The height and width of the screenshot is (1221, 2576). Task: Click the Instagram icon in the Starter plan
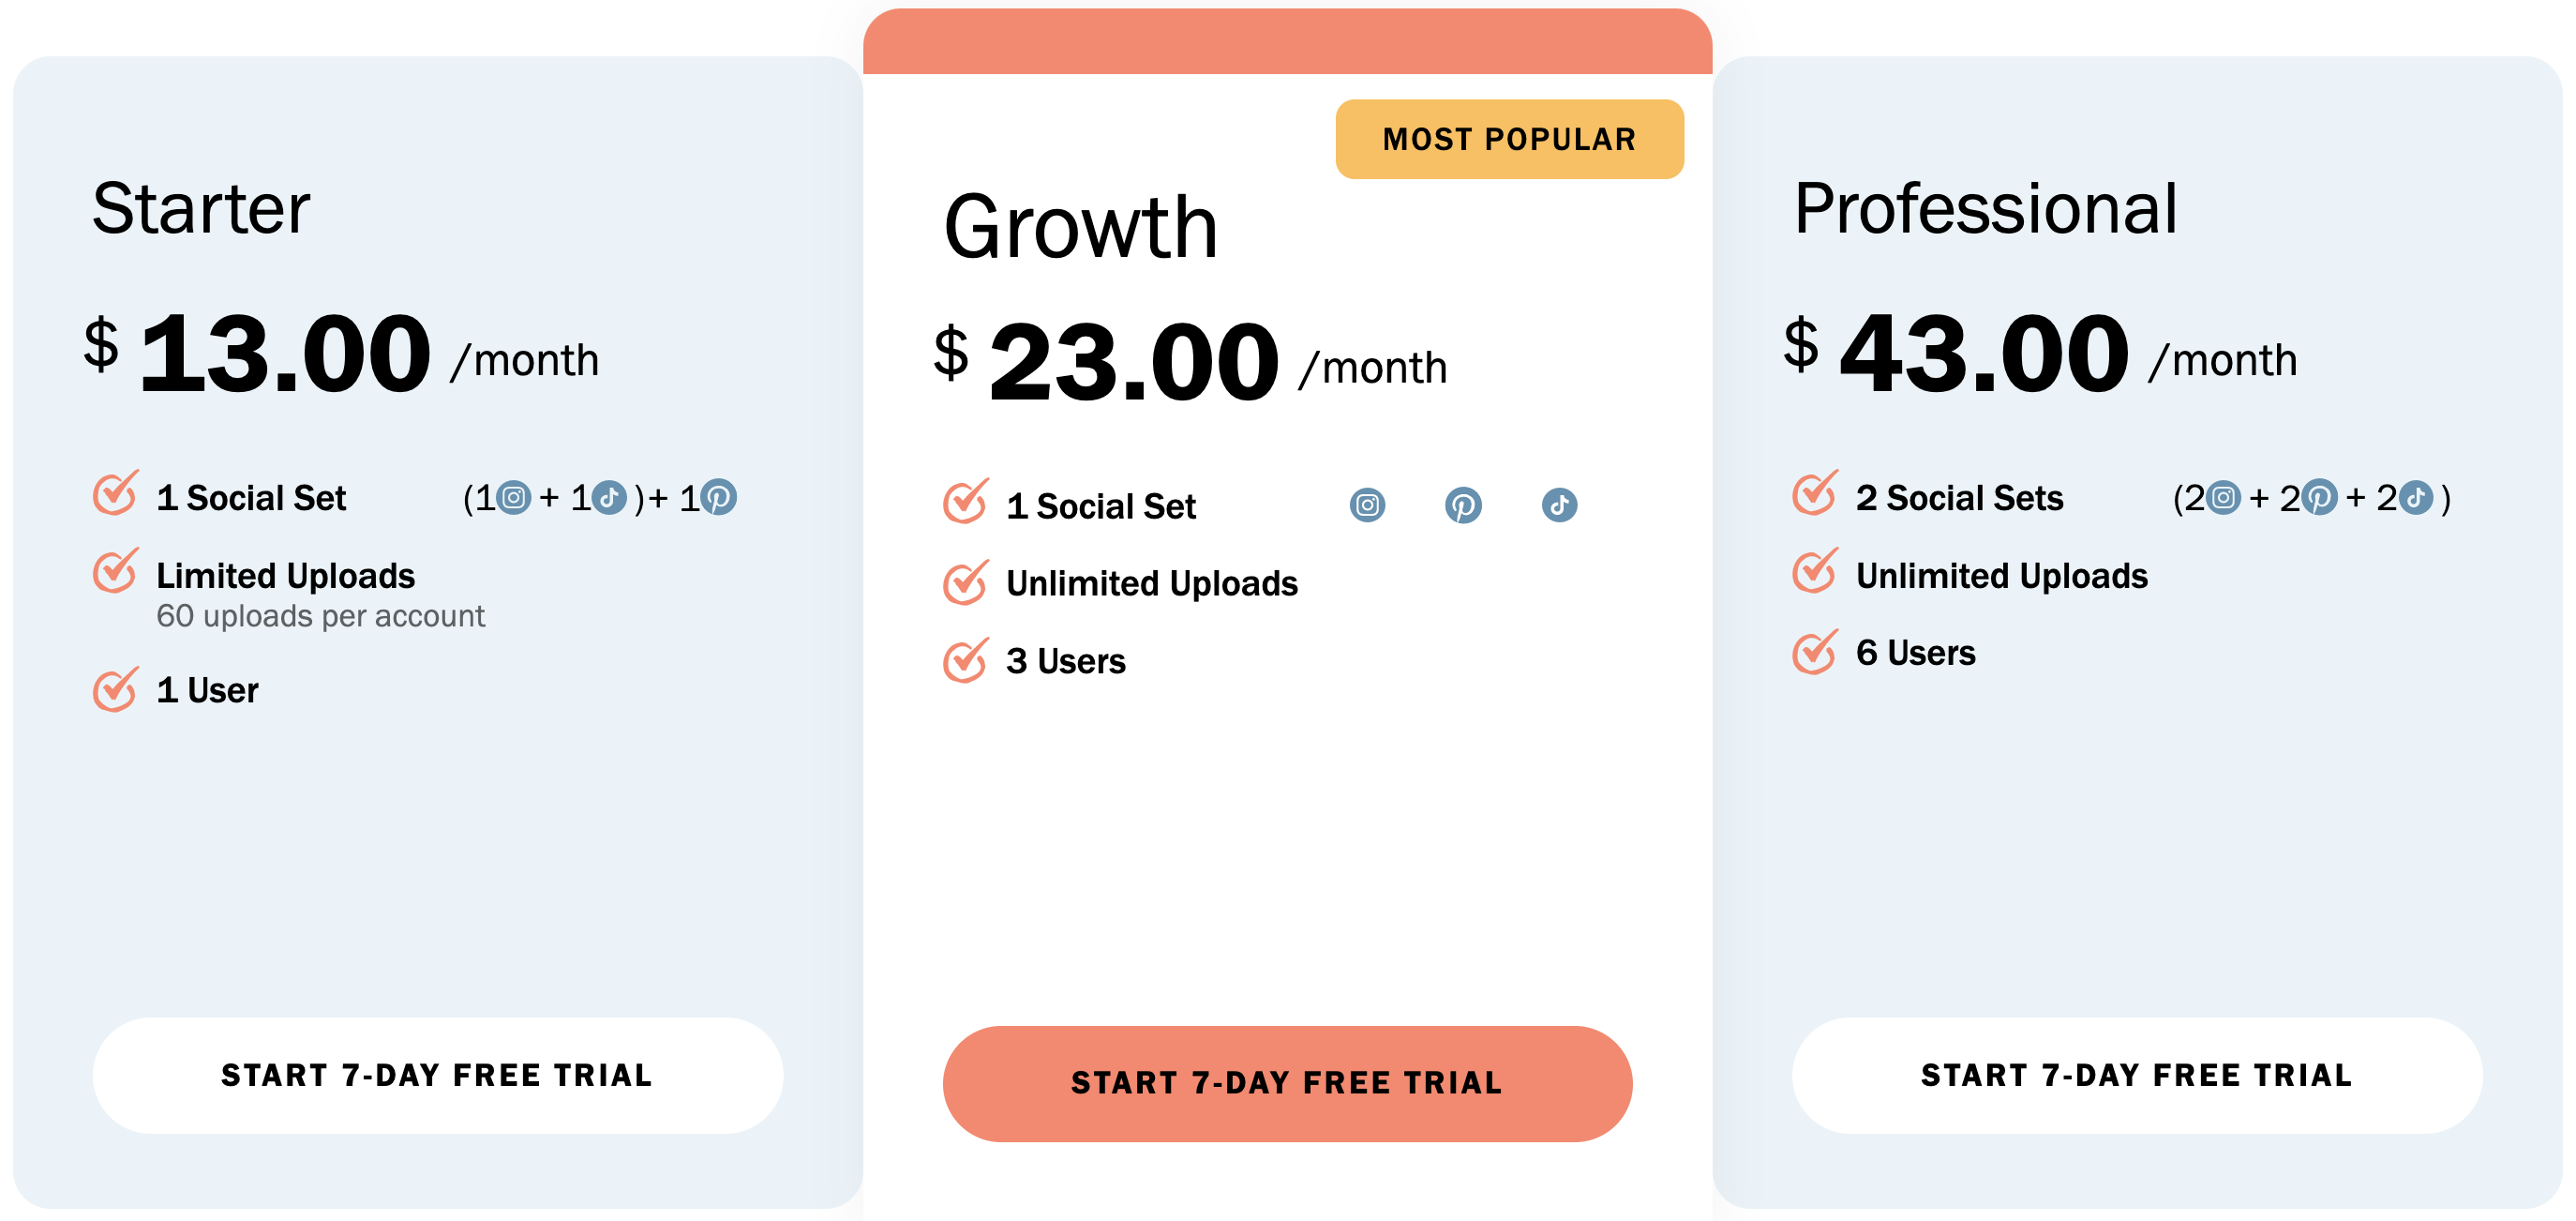pyautogui.click(x=514, y=497)
